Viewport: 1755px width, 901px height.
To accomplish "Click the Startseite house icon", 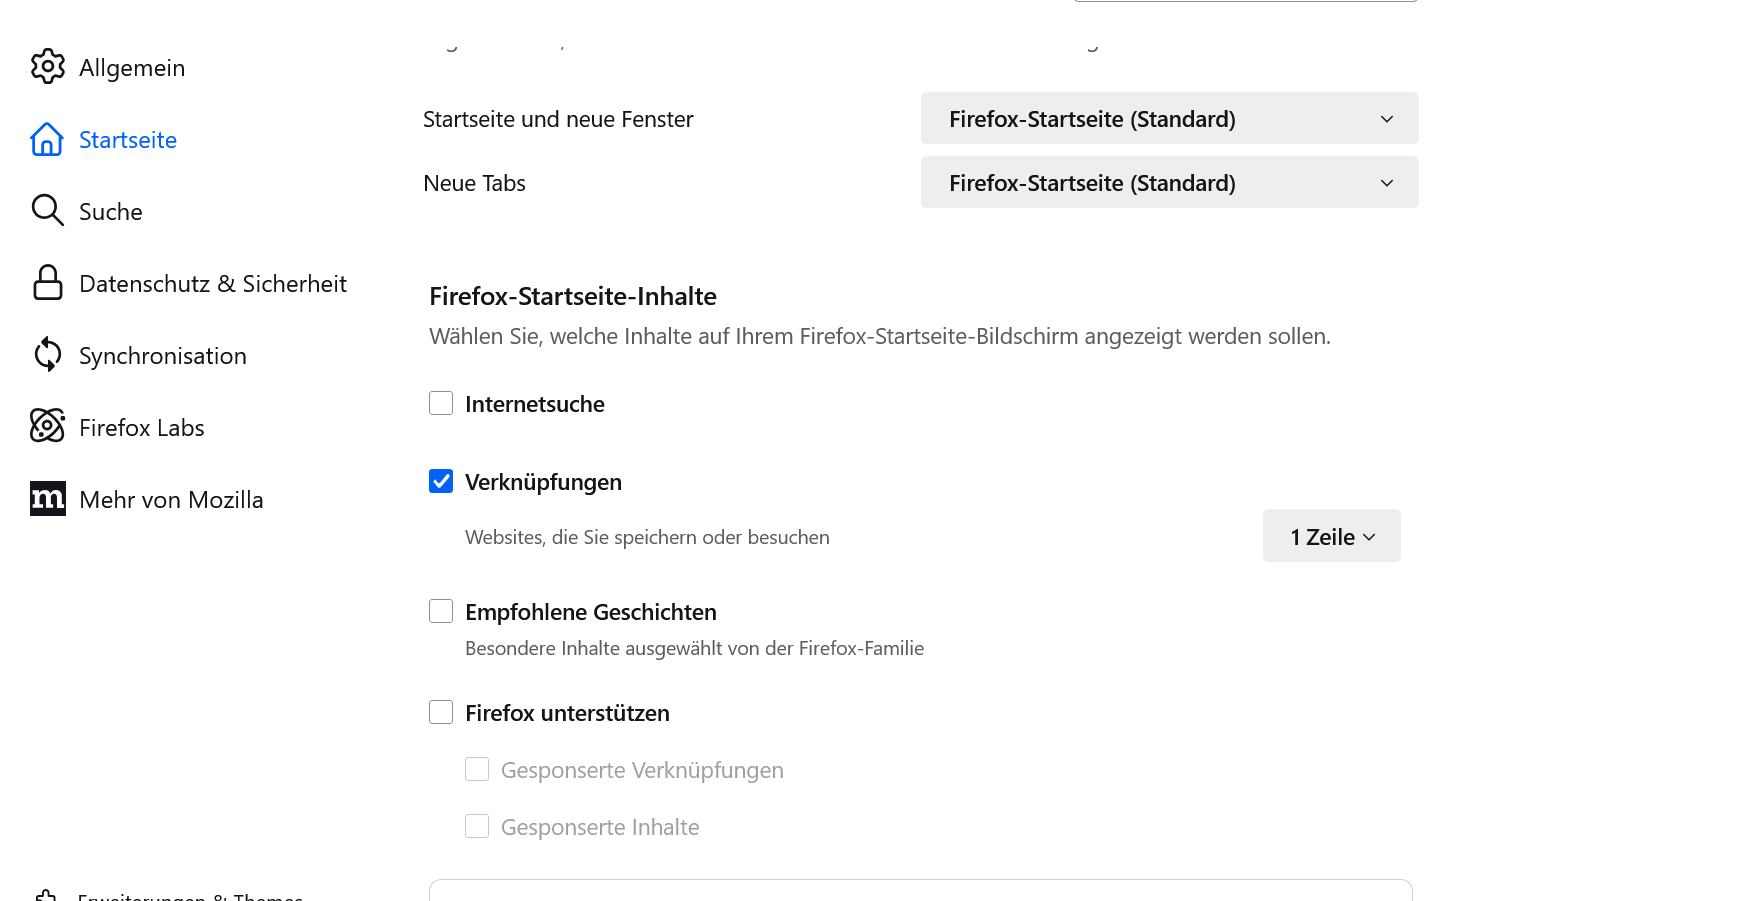I will point(47,139).
